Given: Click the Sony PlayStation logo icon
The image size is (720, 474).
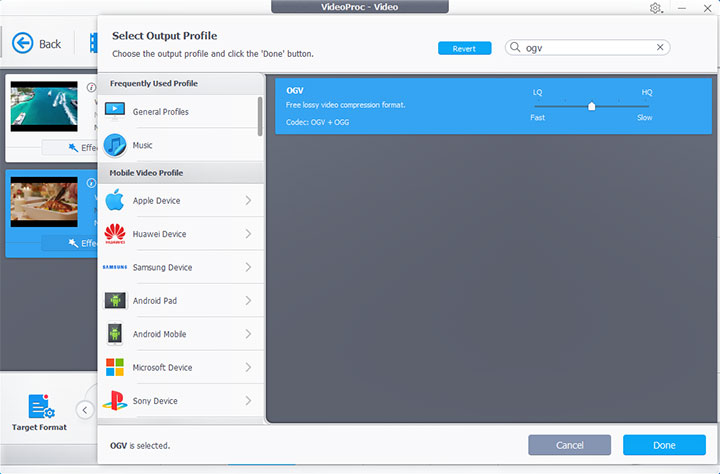Looking at the screenshot, I should click(x=115, y=401).
